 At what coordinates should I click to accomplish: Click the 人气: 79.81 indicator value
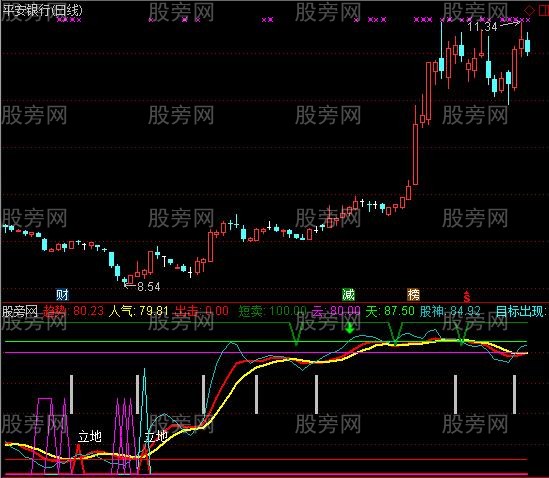pos(139,311)
